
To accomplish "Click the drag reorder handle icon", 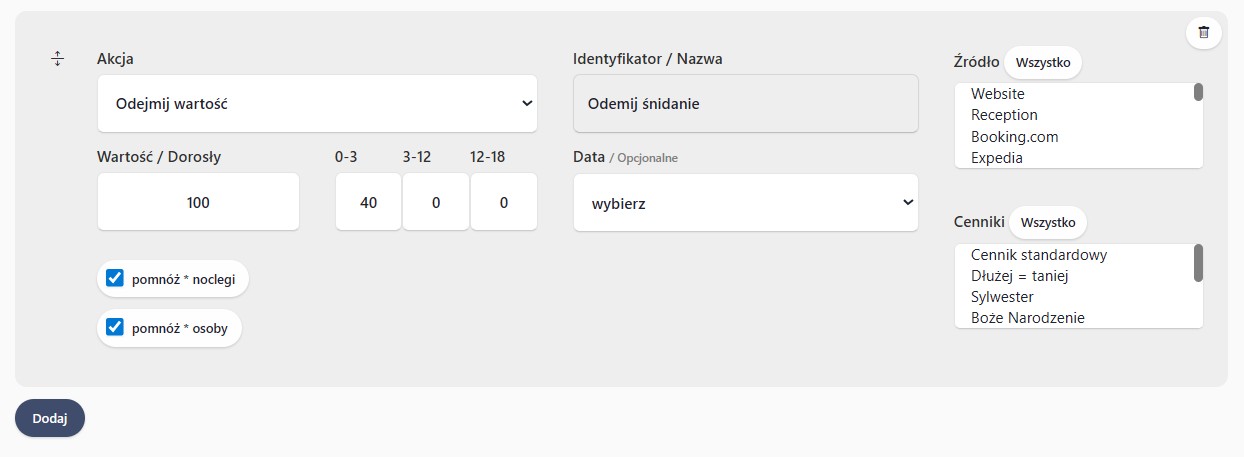I will pyautogui.click(x=57, y=59).
